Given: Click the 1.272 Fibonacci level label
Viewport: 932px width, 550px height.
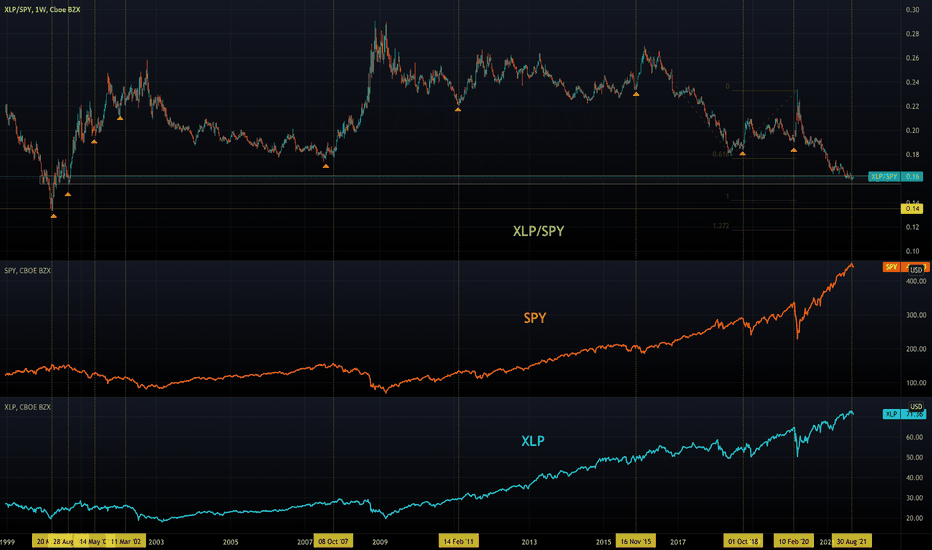Looking at the screenshot, I should pos(721,226).
